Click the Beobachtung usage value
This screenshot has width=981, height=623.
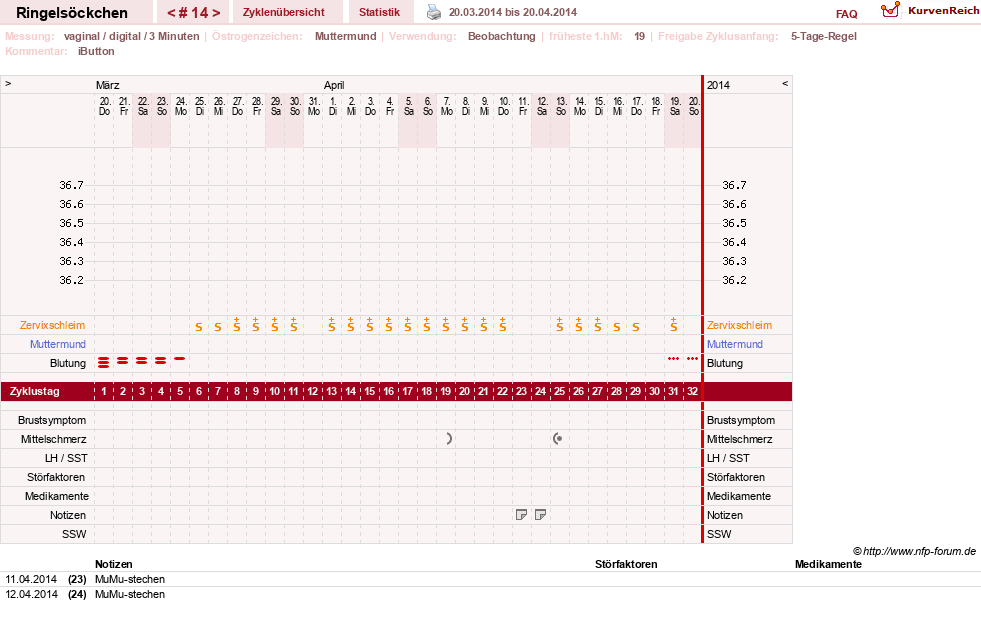pyautogui.click(x=501, y=36)
